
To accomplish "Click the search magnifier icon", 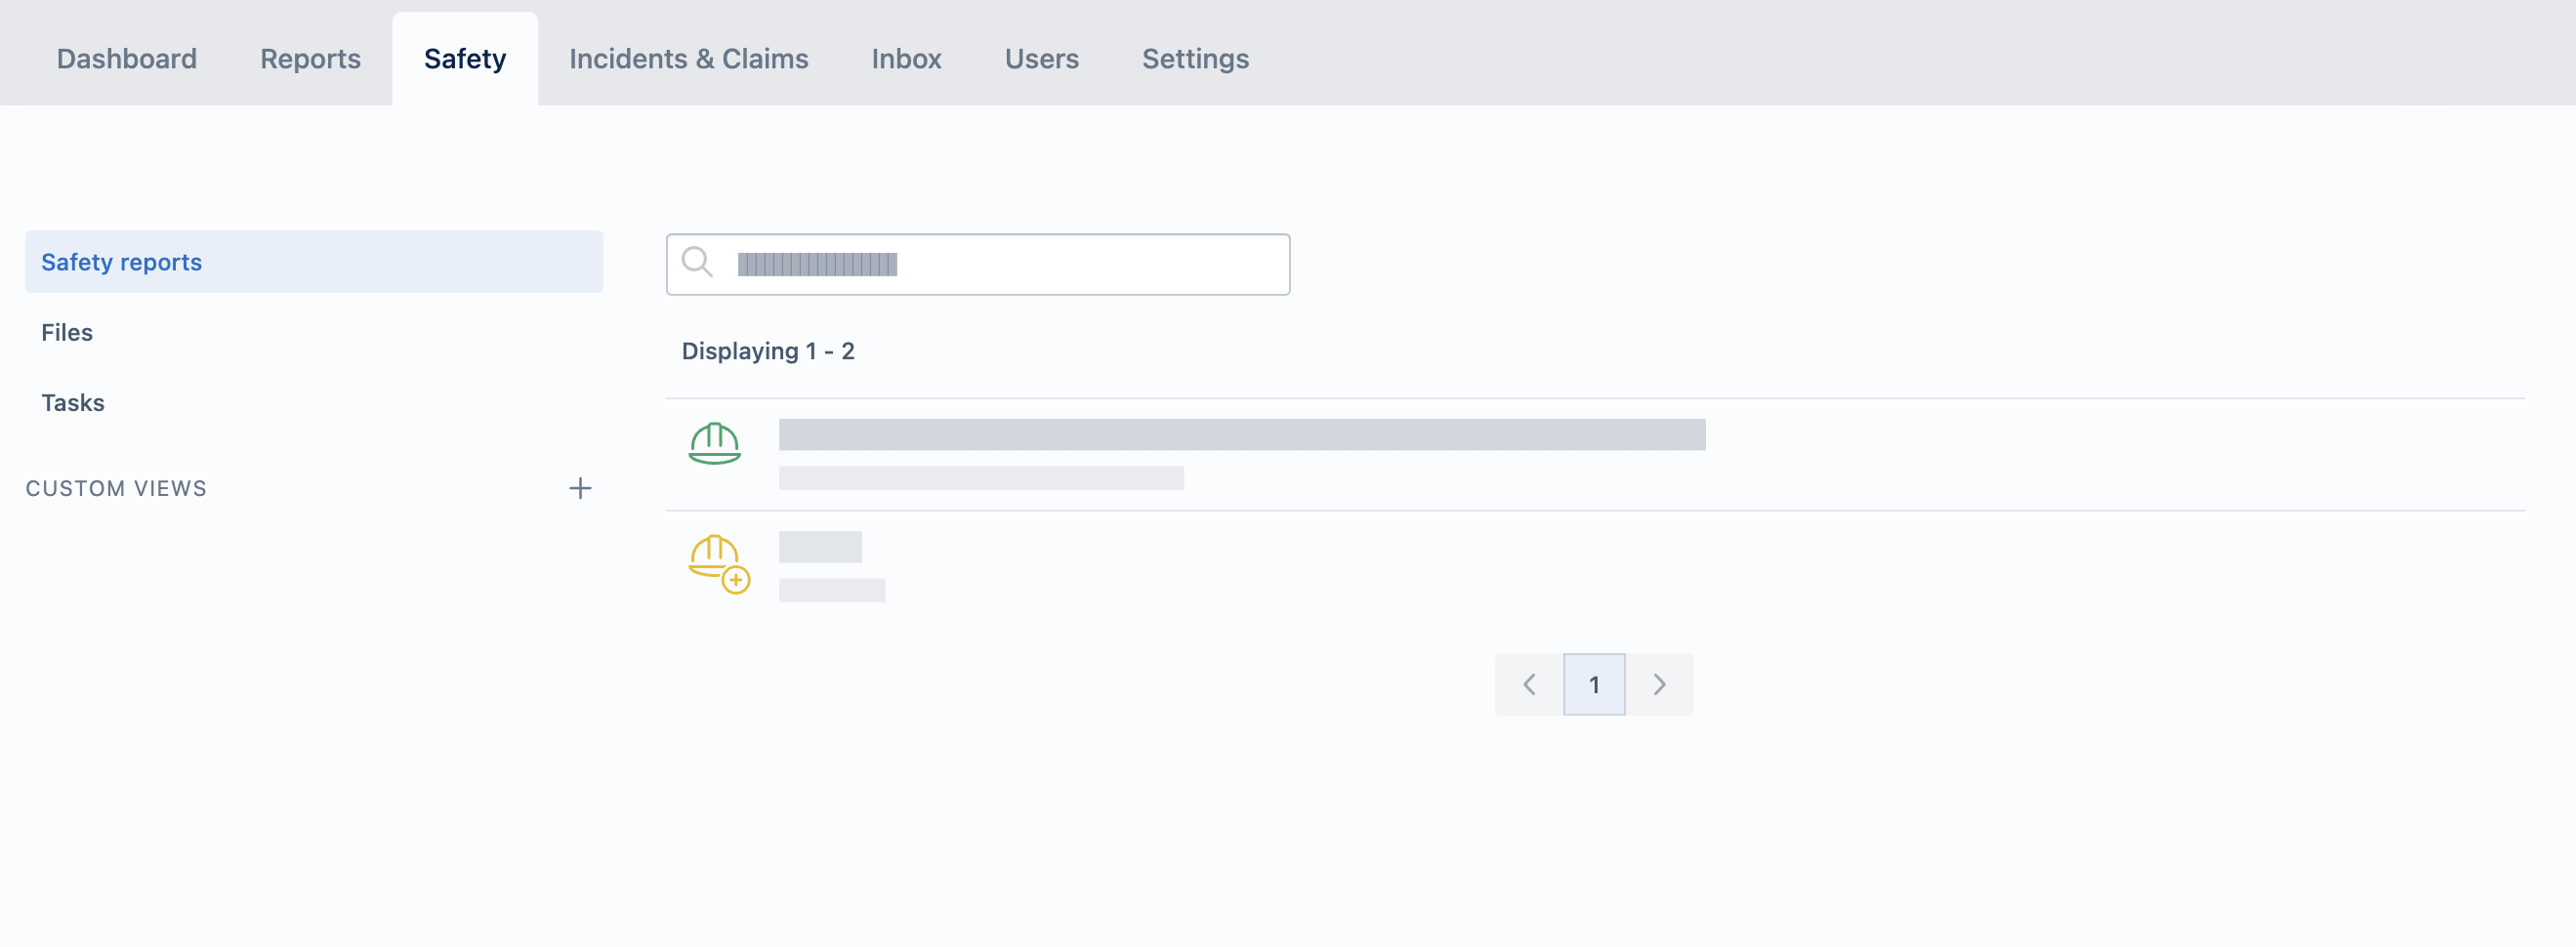I will 697,263.
